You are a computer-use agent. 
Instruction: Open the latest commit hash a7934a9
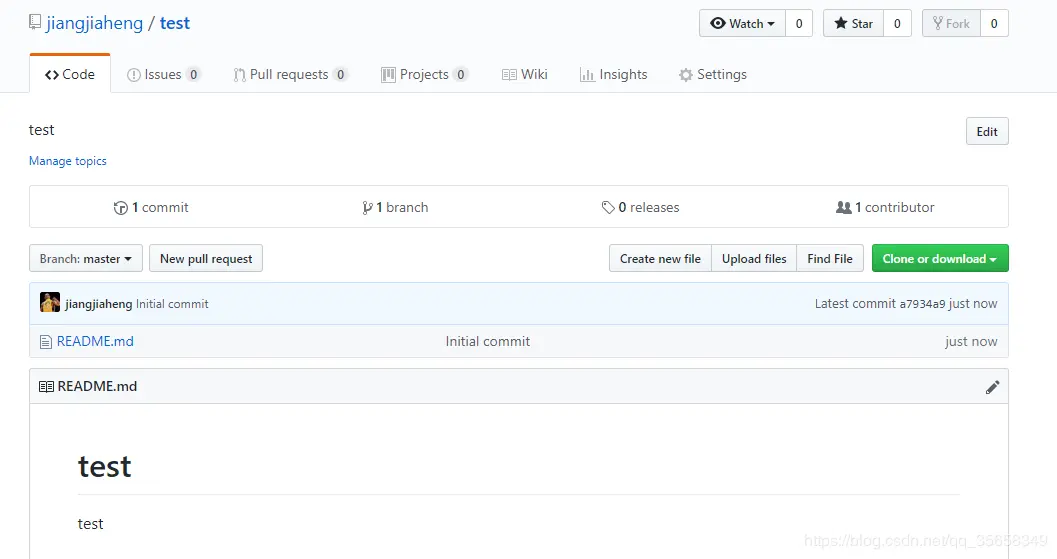922,303
